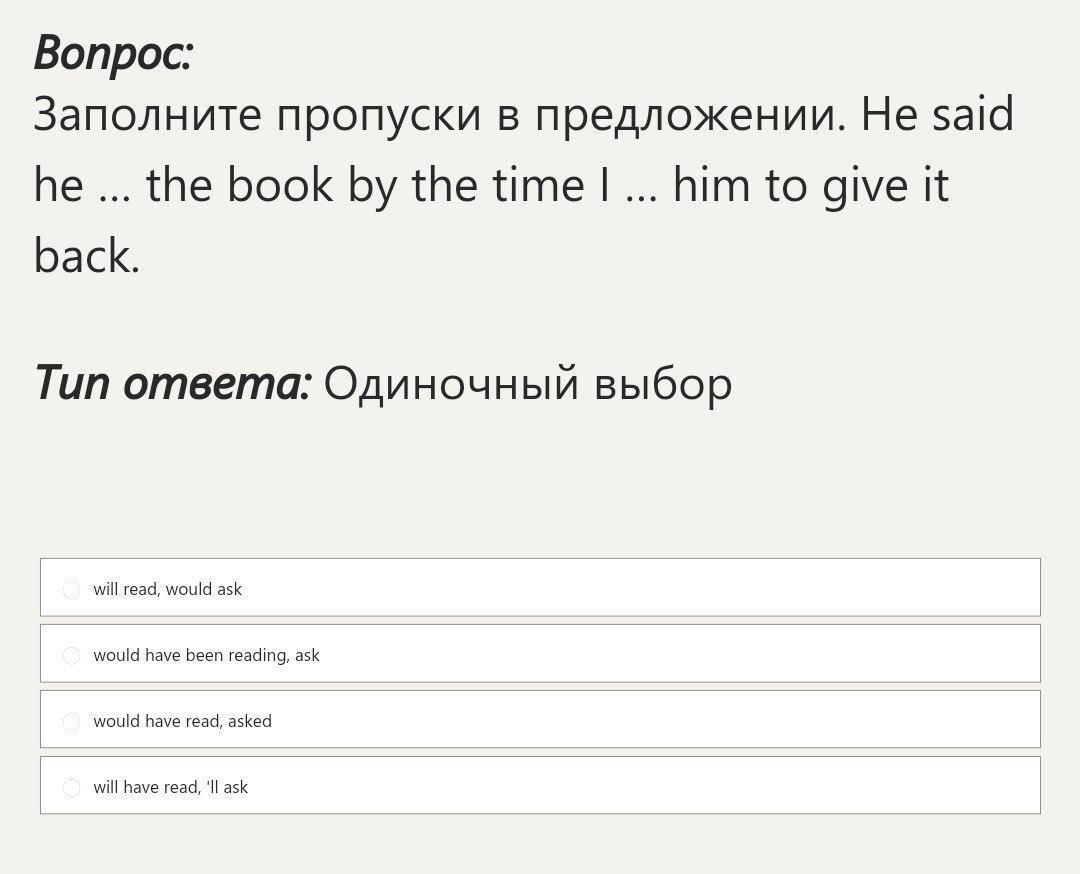Screen dimensions: 1080x874
Task: Click the 'Тип ответа:' label
Action: click(173, 382)
